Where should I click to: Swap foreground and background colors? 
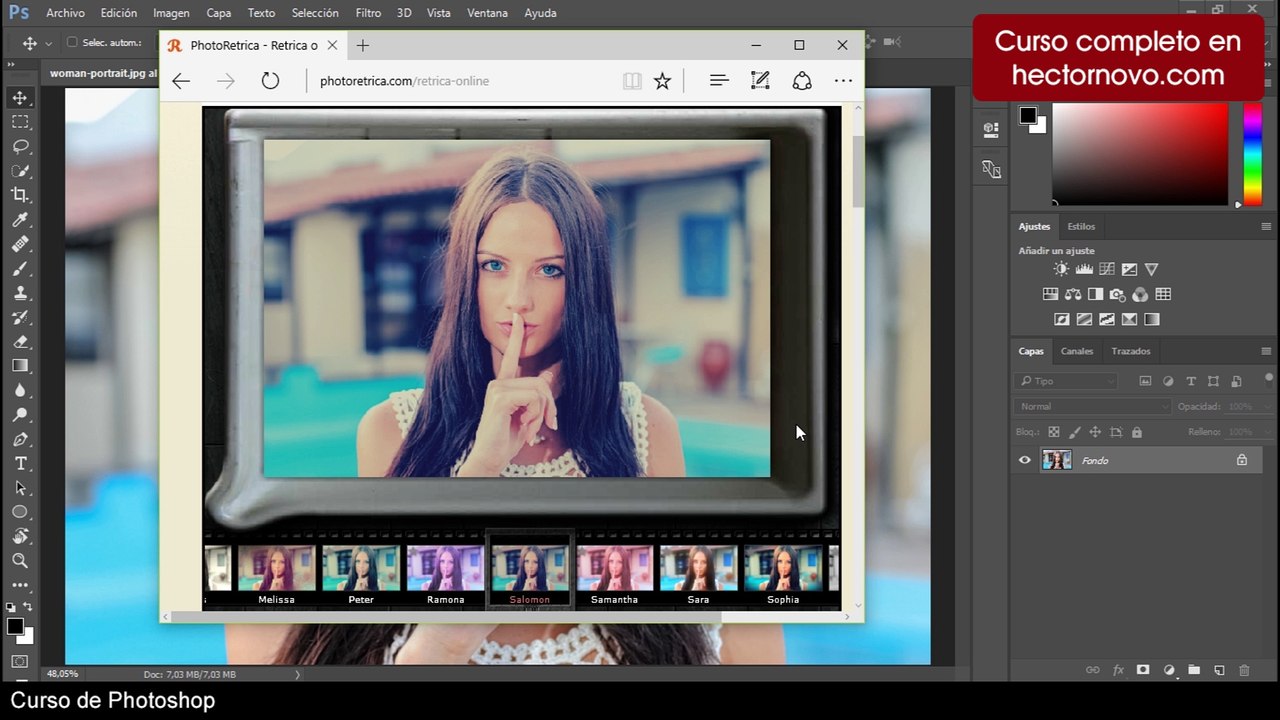pyautogui.click(x=27, y=607)
